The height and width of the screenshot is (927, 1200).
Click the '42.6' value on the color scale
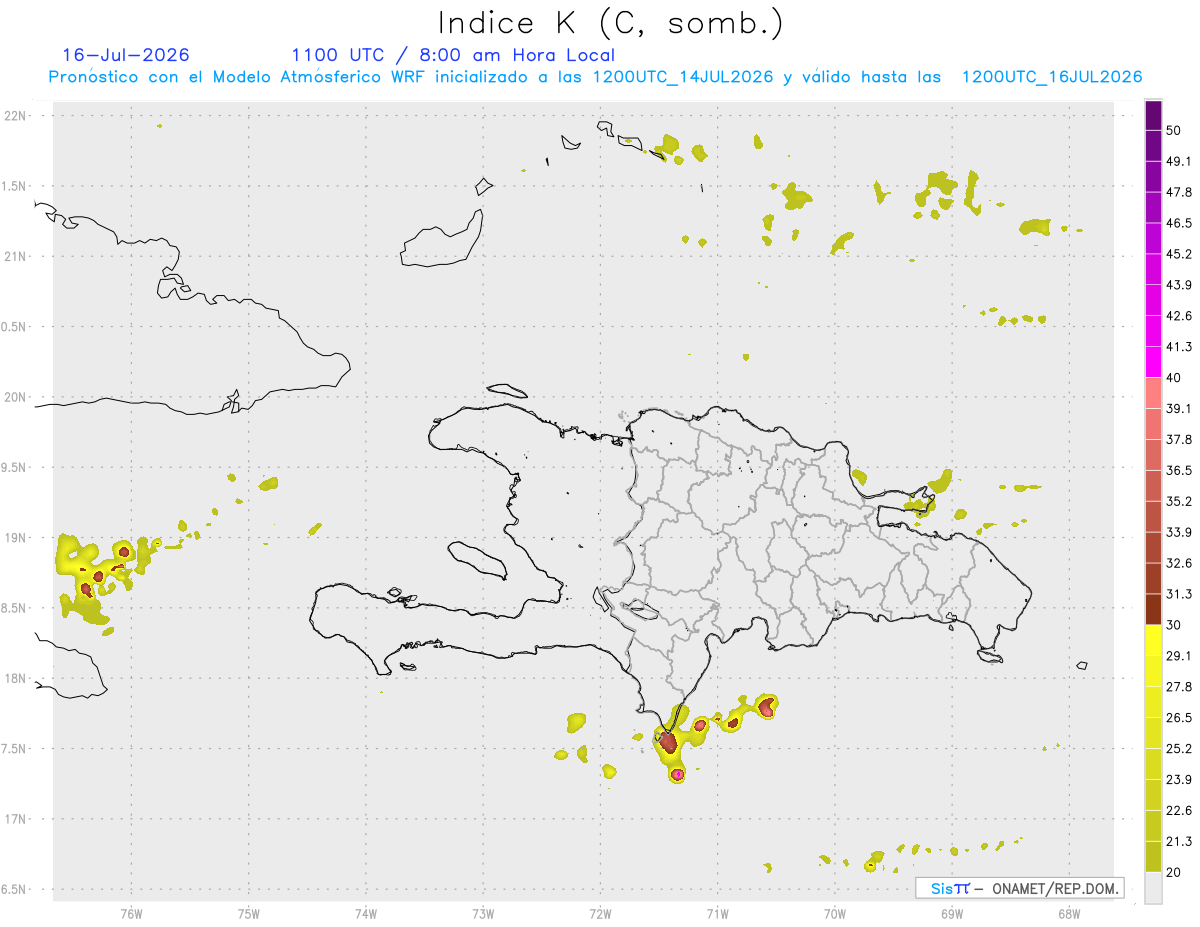[x=1179, y=316]
